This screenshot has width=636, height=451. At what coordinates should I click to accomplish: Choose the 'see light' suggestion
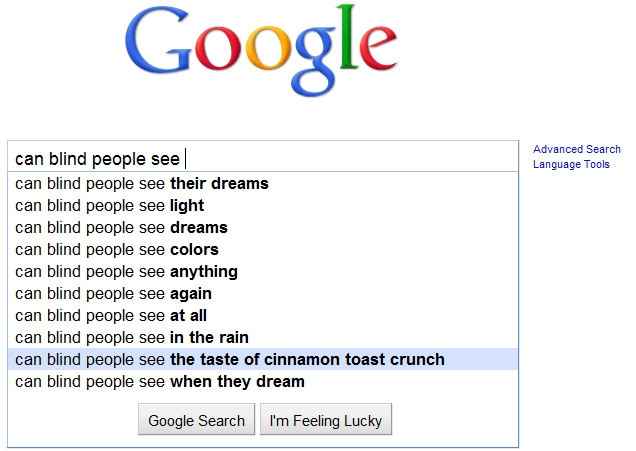[263, 206]
